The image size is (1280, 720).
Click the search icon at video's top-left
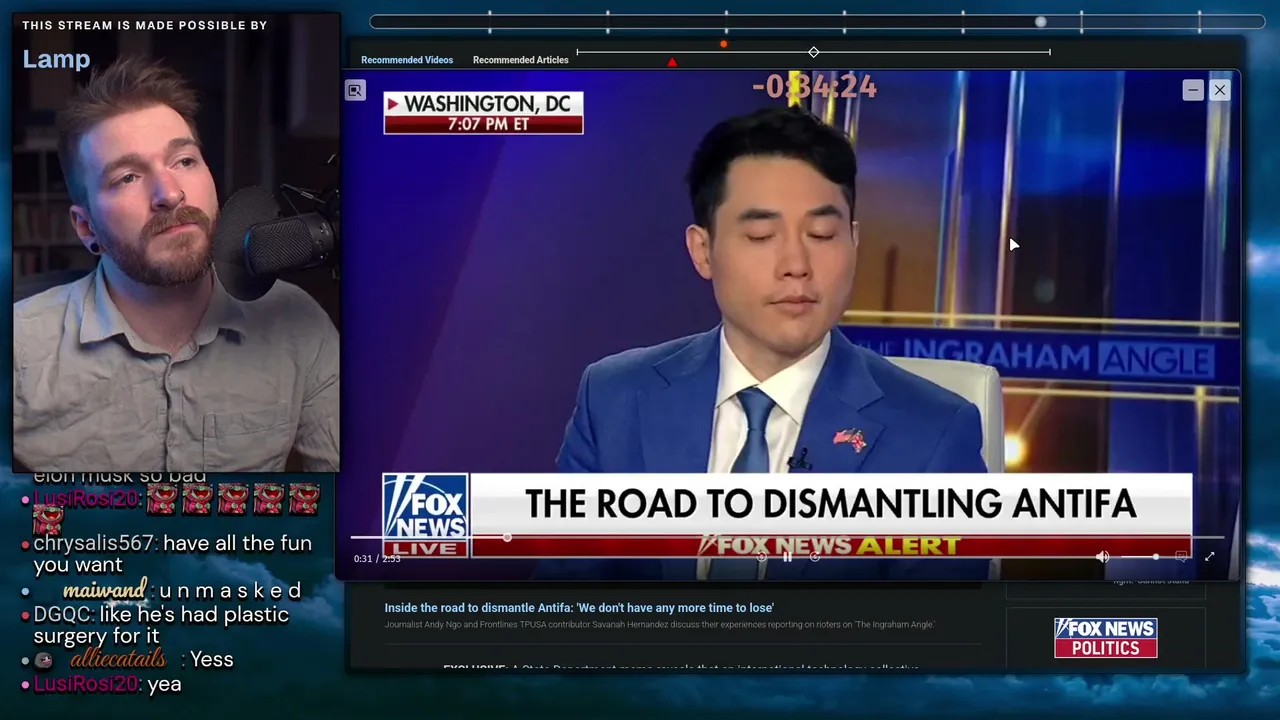(x=355, y=91)
